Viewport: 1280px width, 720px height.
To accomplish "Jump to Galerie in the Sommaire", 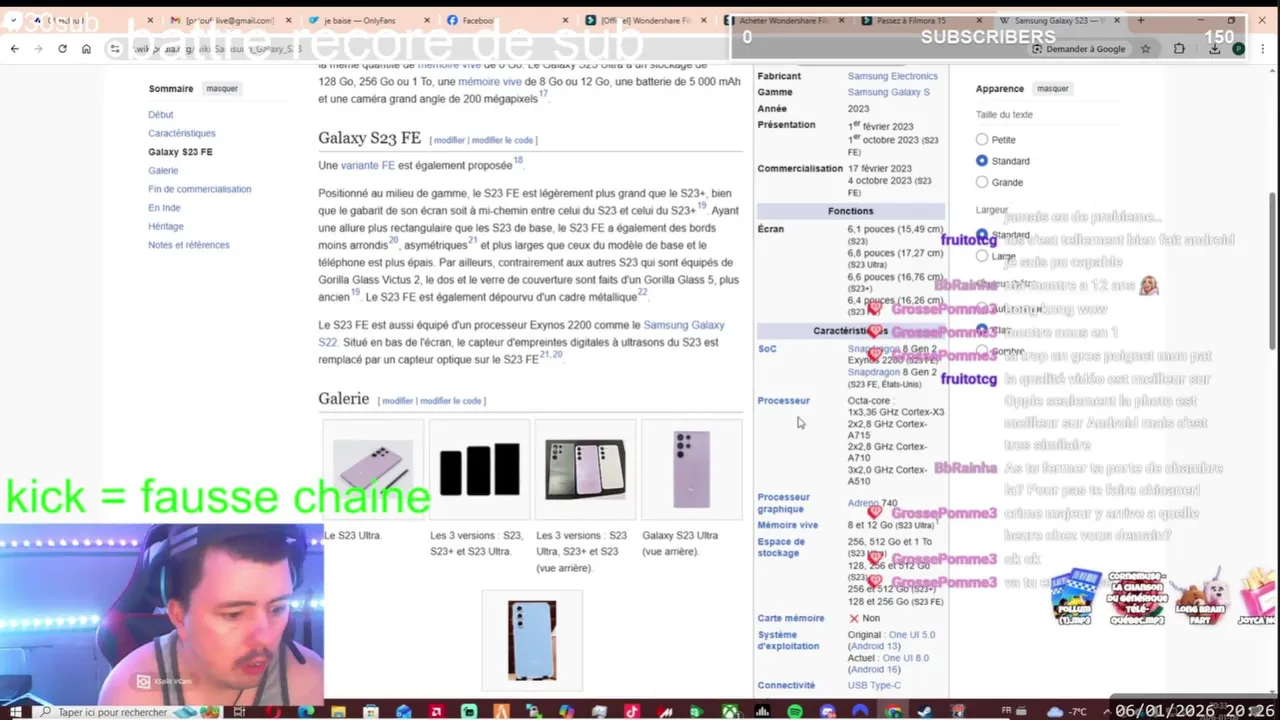I will pyautogui.click(x=163, y=170).
